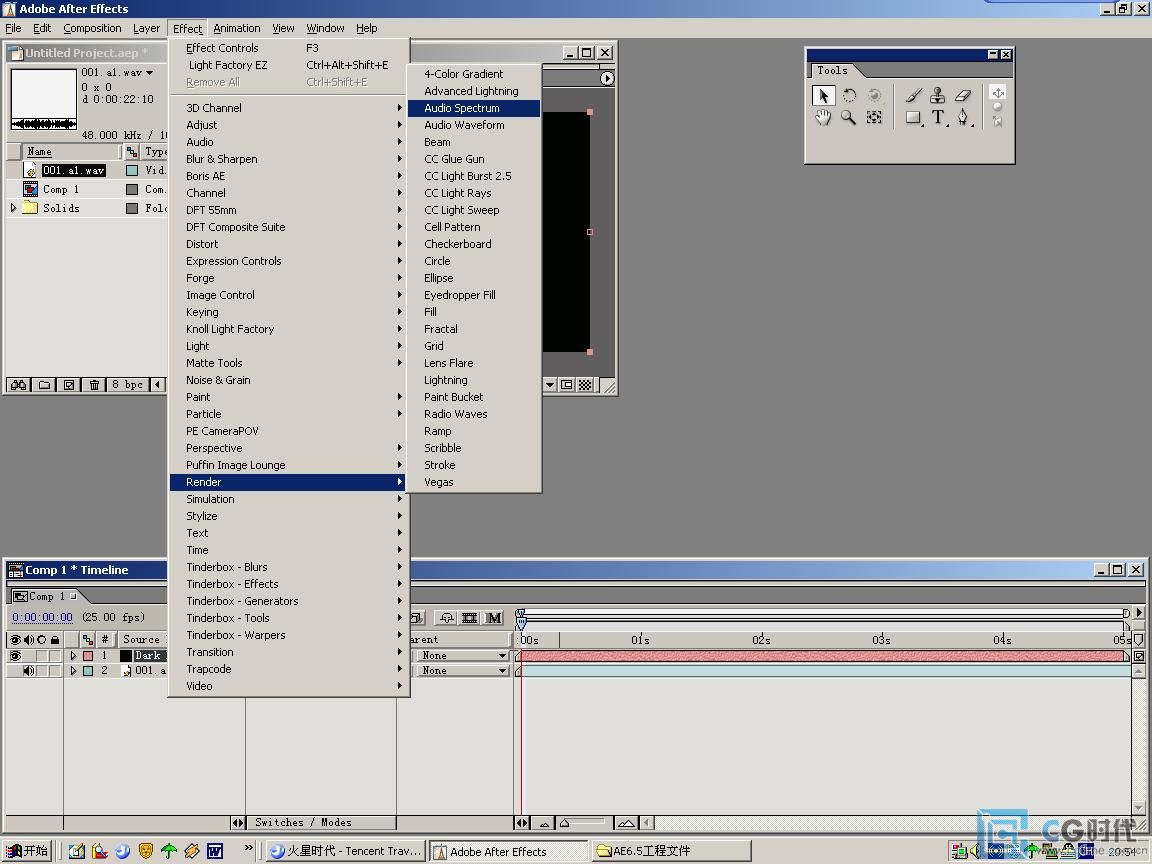The width and height of the screenshot is (1152, 864).
Task: Choose Audio Spectrum from Render submenu
Action: tap(474, 108)
